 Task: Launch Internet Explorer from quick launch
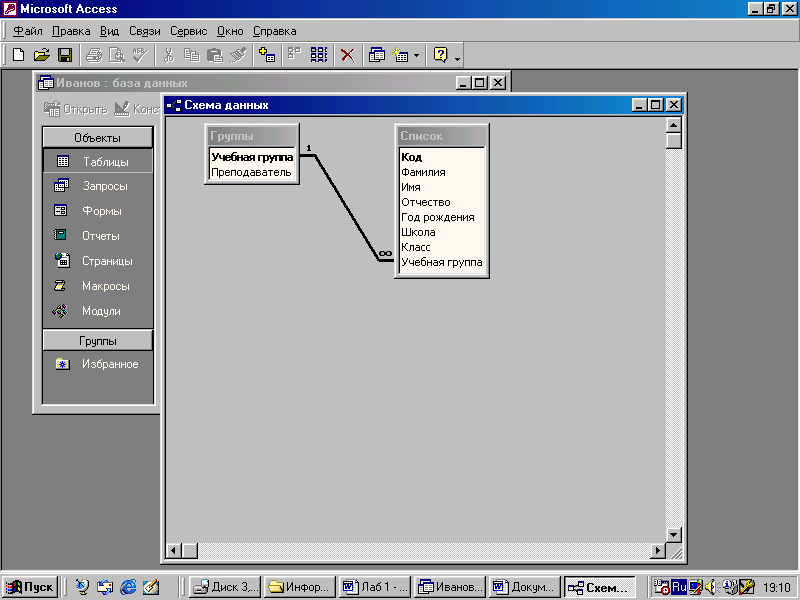[x=128, y=587]
